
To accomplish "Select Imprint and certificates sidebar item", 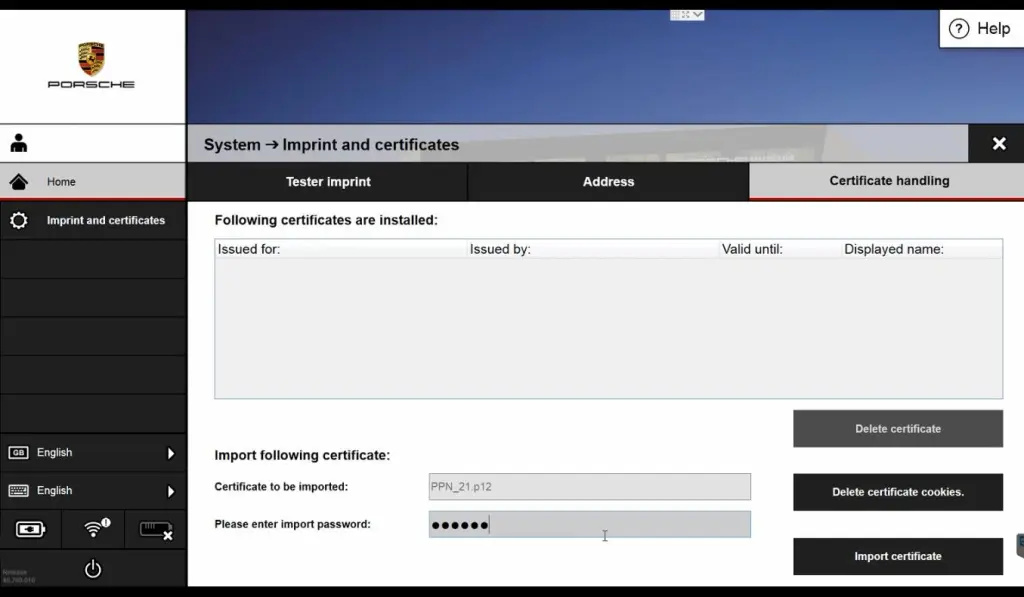I will click(x=92, y=220).
